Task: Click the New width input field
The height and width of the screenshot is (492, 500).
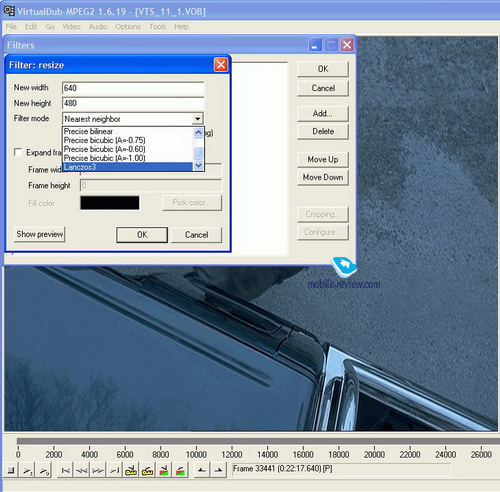Action: (133, 88)
